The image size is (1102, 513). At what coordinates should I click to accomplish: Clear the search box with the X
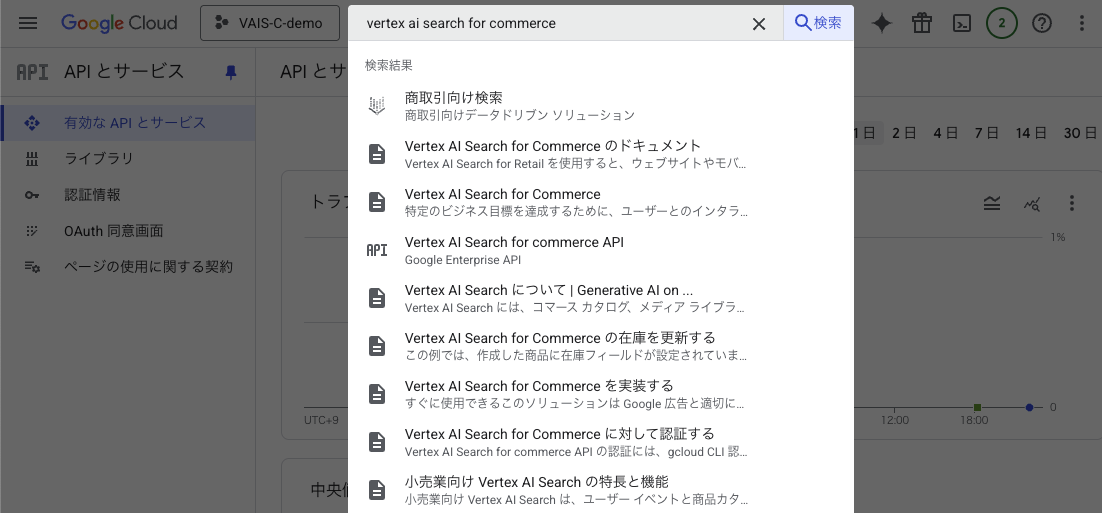759,24
